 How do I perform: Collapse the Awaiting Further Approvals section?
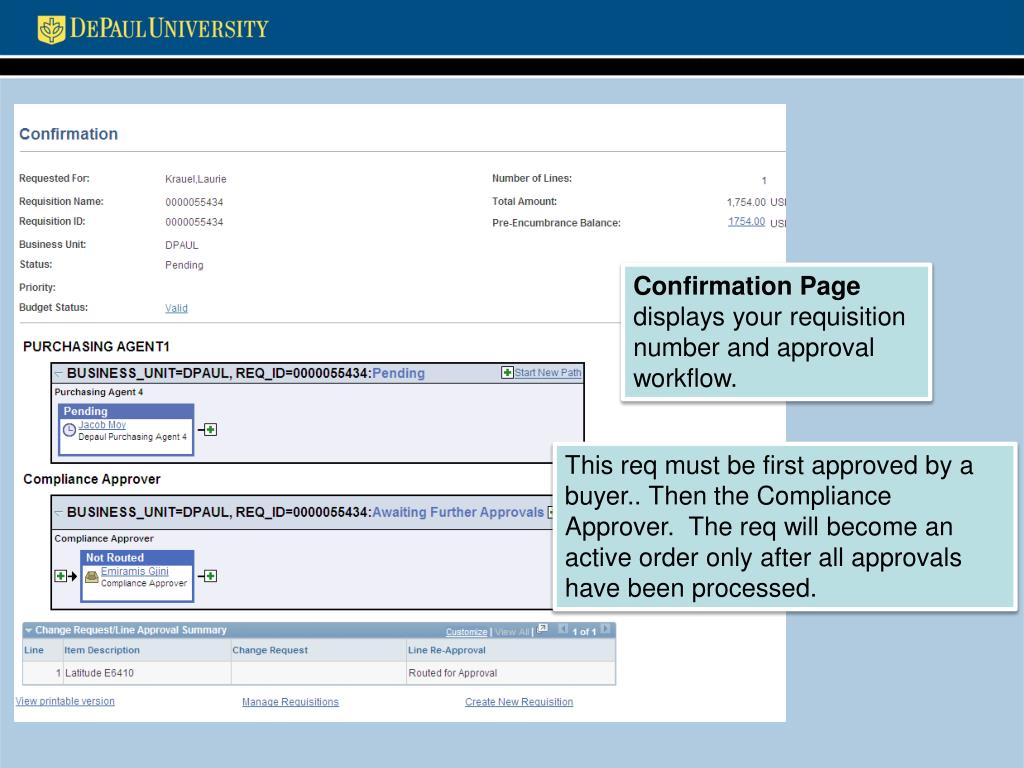click(x=59, y=512)
